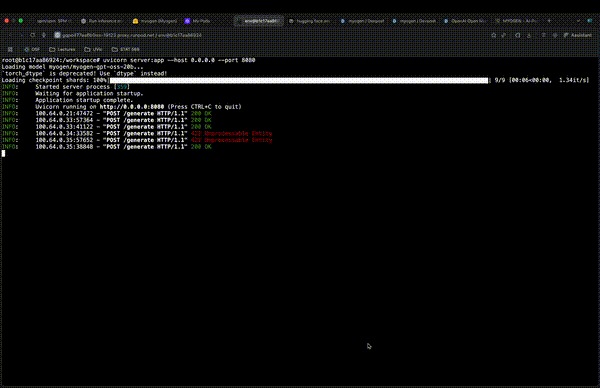Screen dimensions: 600x388
Task: Click 'Waiting for application startup.' line
Action: click(x=89, y=93)
